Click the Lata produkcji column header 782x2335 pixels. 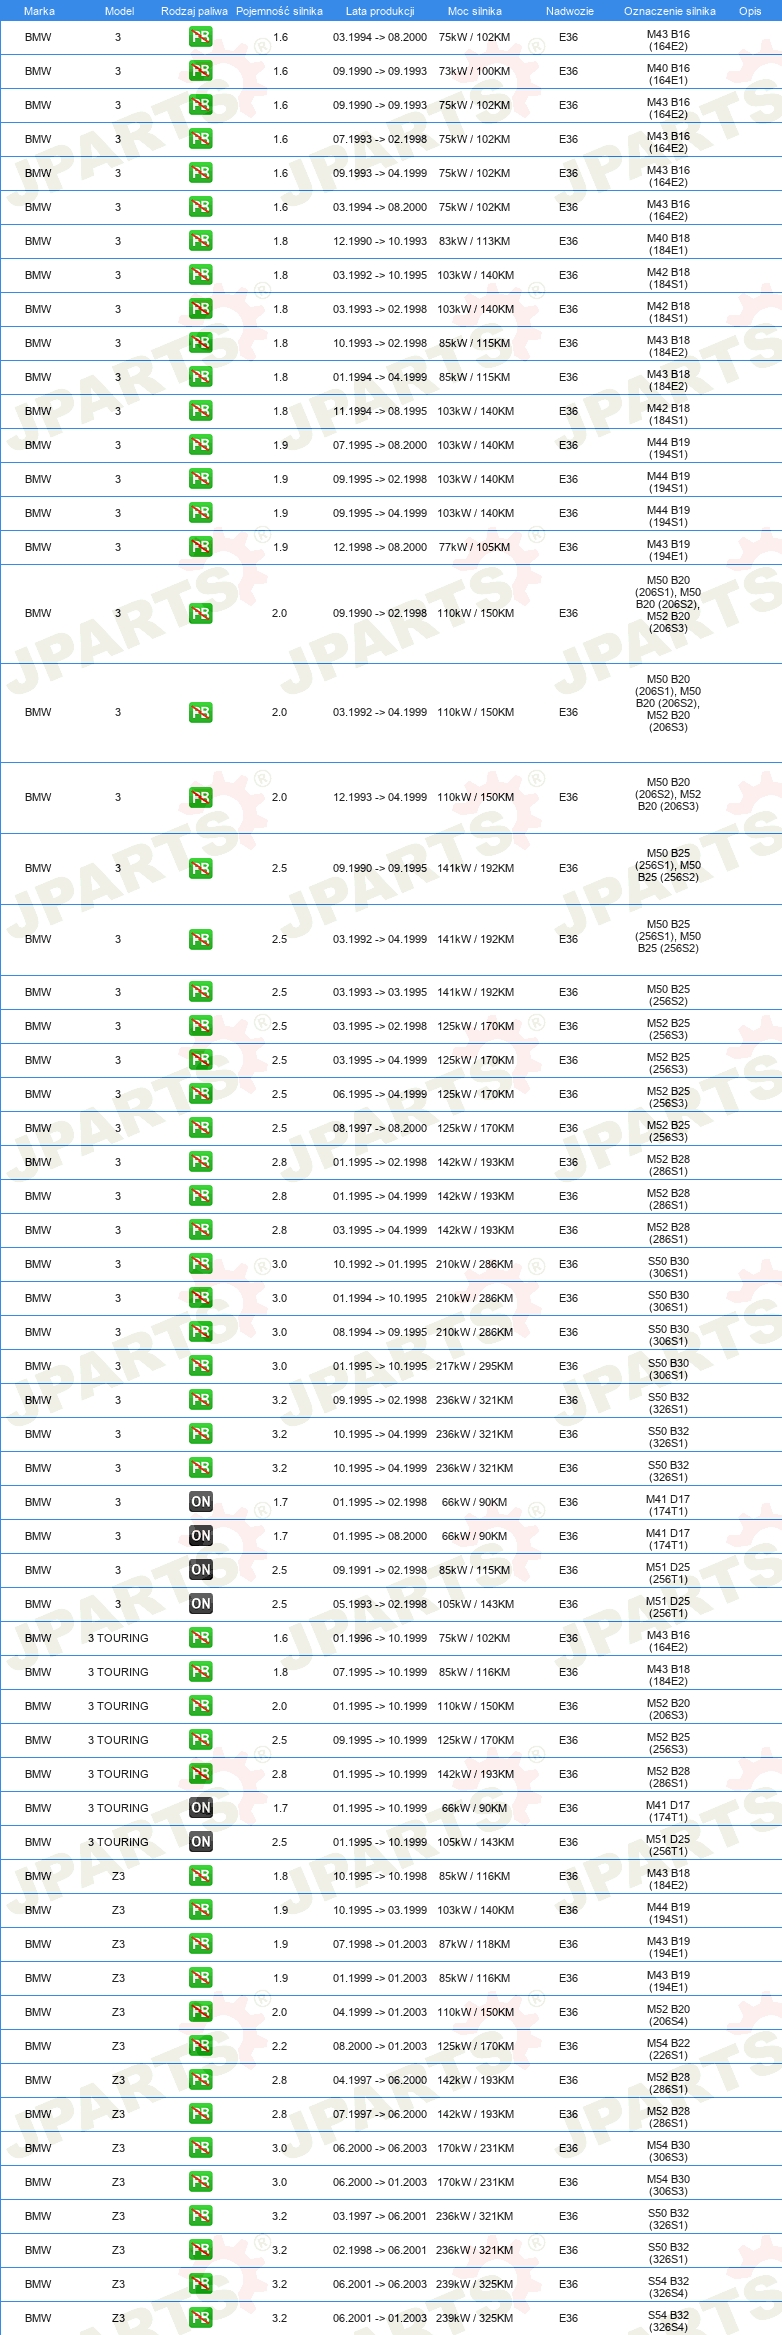tap(380, 11)
